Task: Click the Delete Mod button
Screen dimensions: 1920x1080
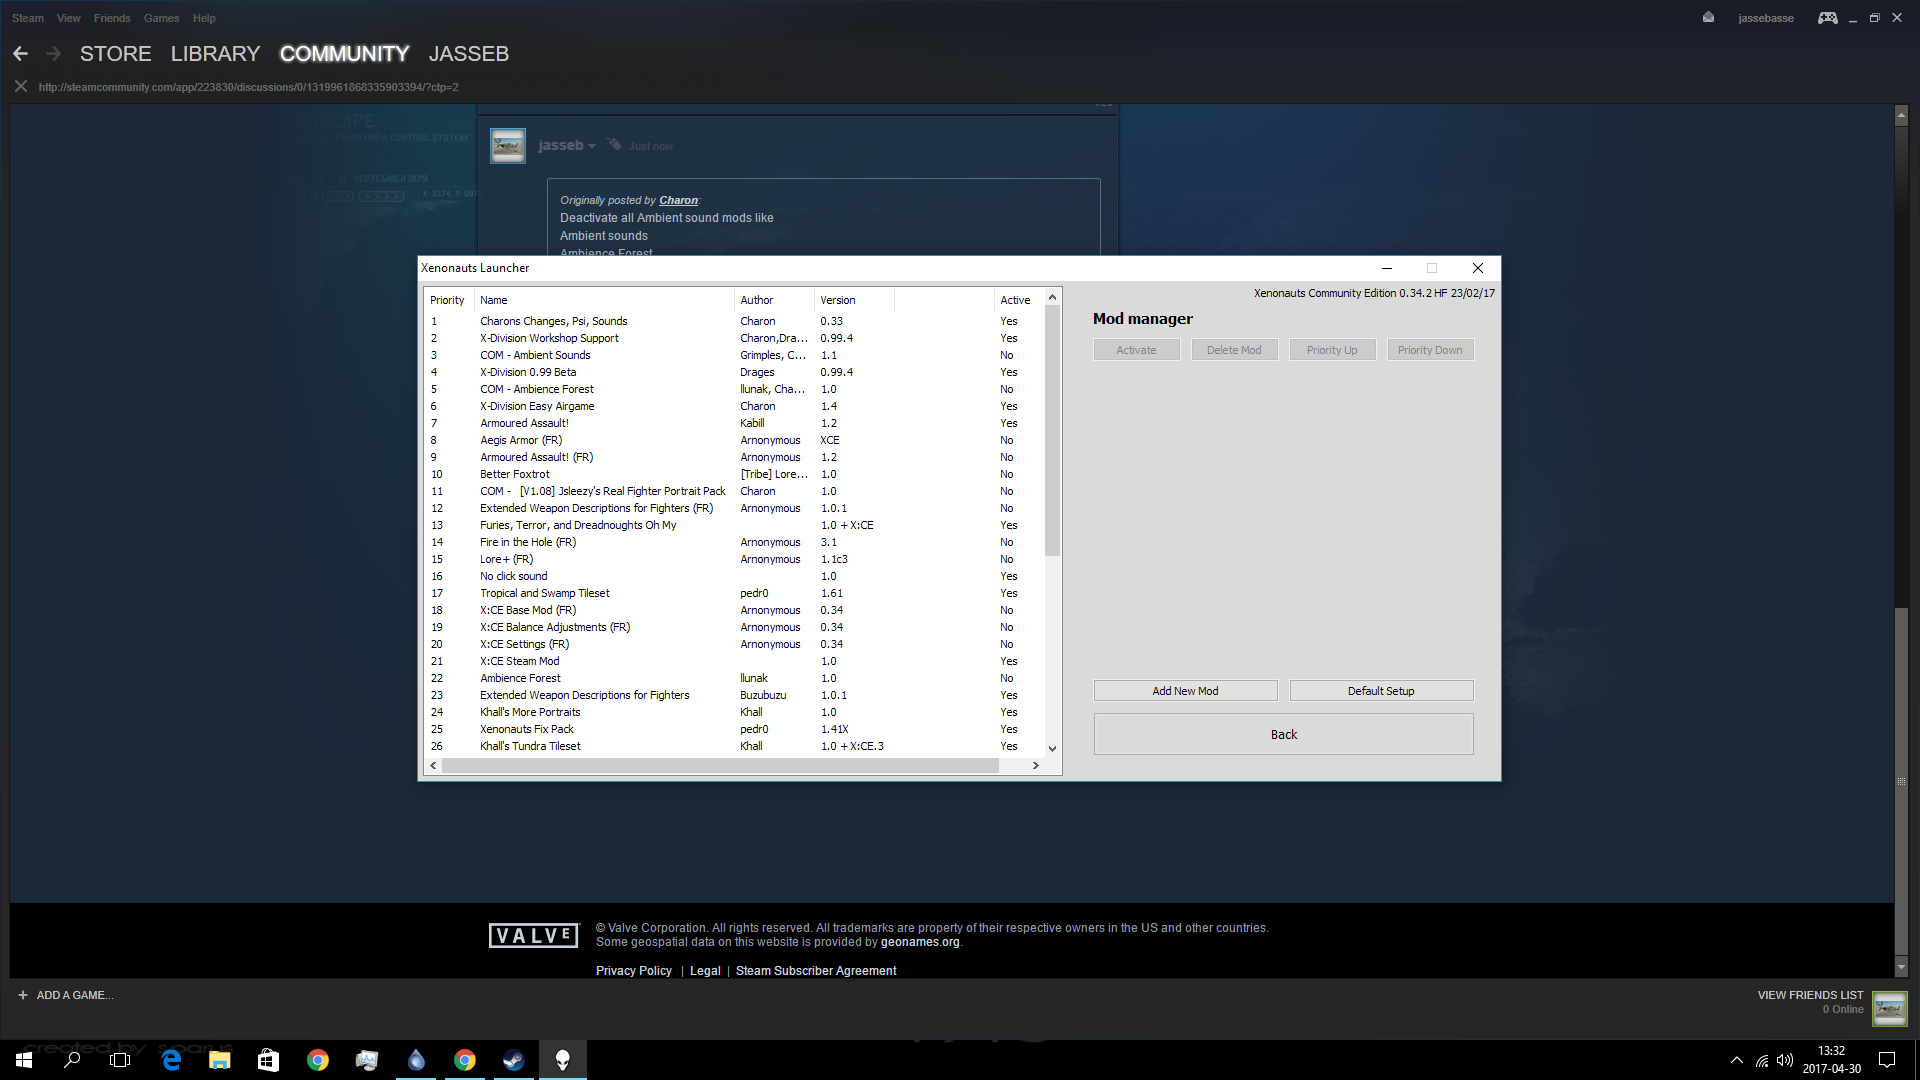Action: 1234,350
